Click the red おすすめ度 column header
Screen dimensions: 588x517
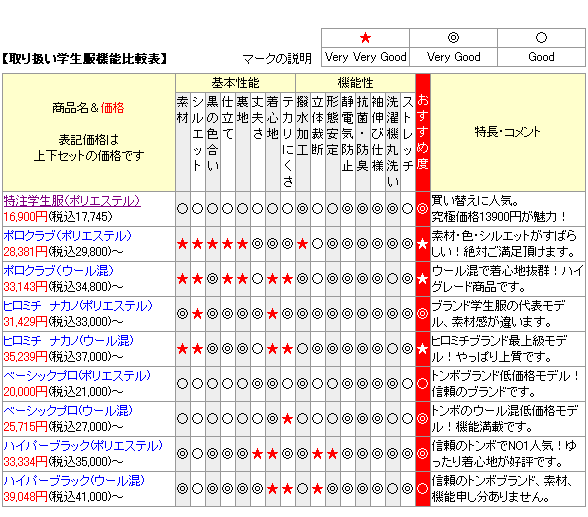point(423,132)
